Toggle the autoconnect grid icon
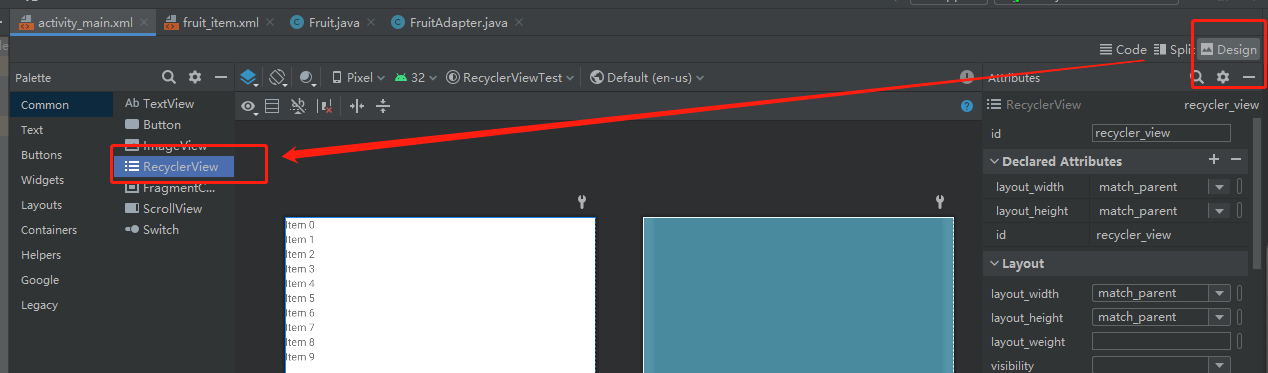Screen dimensions: 1268x373 [x=272, y=106]
